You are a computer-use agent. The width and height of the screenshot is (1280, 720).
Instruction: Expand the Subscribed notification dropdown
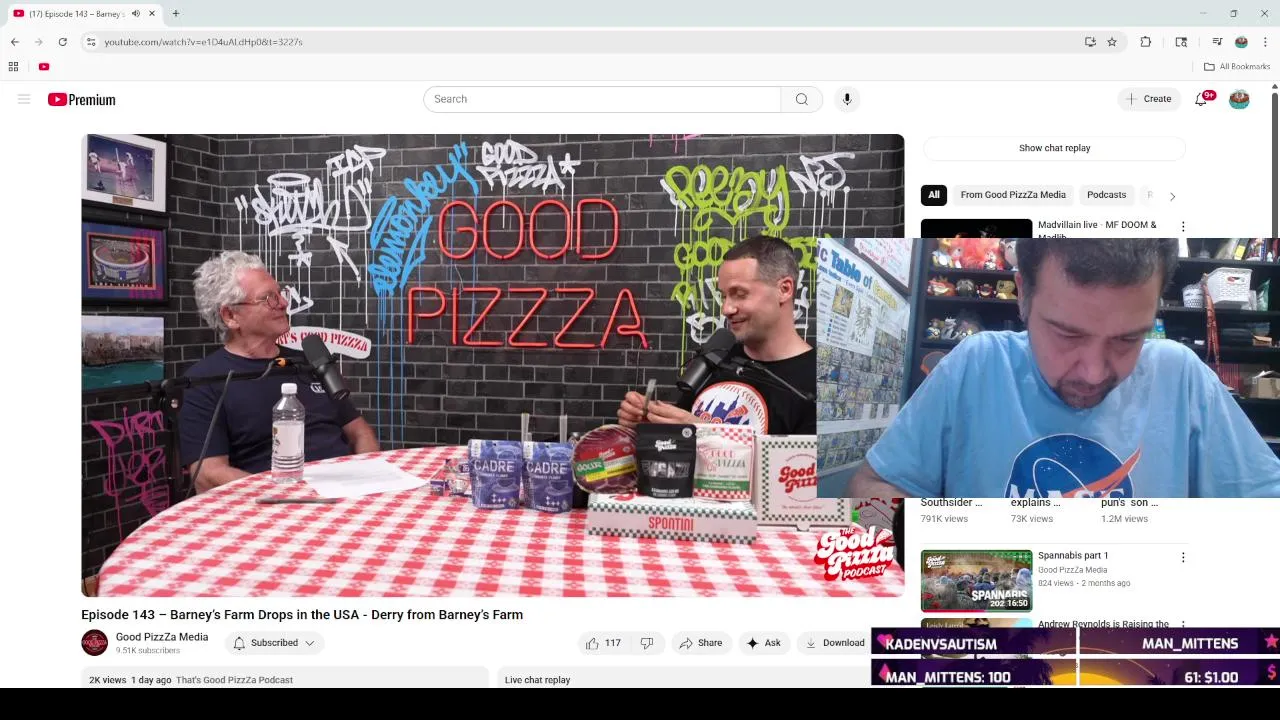click(x=274, y=643)
